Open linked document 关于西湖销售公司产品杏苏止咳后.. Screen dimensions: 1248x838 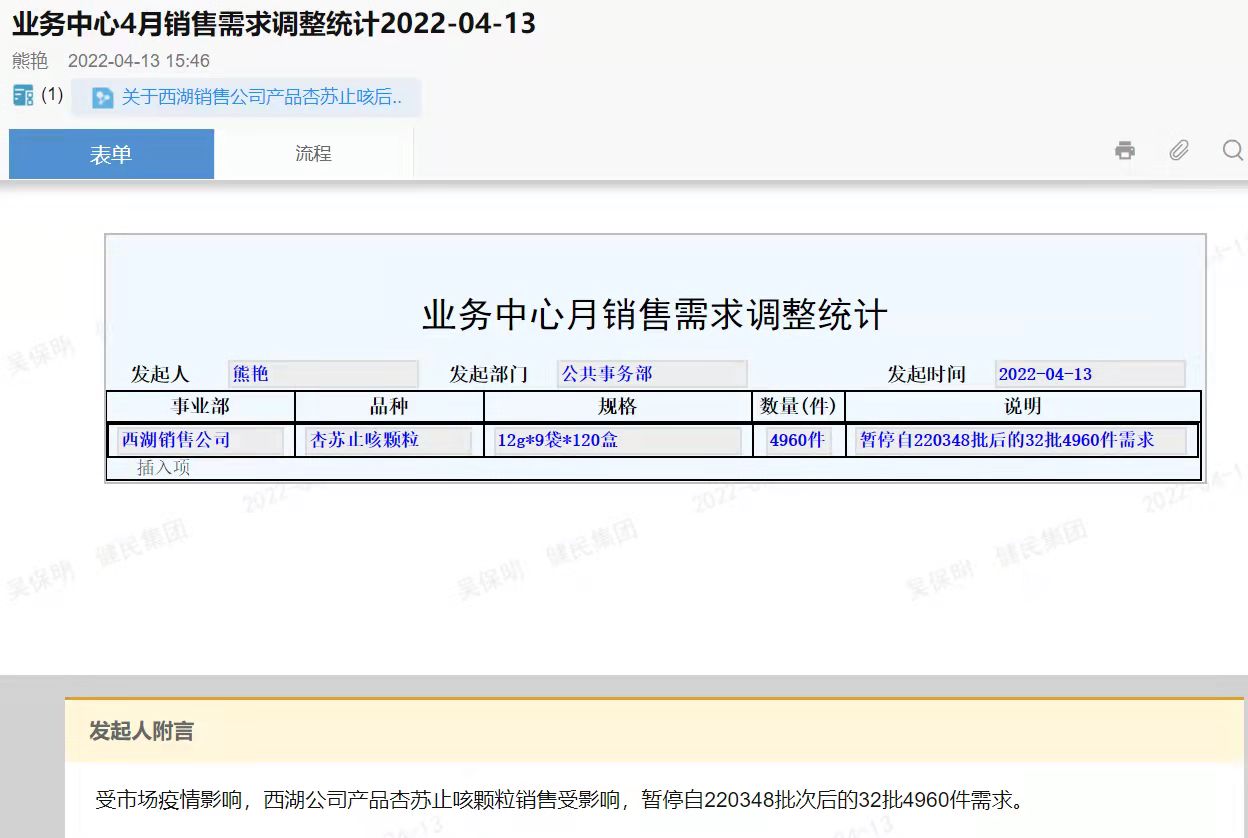pos(262,97)
